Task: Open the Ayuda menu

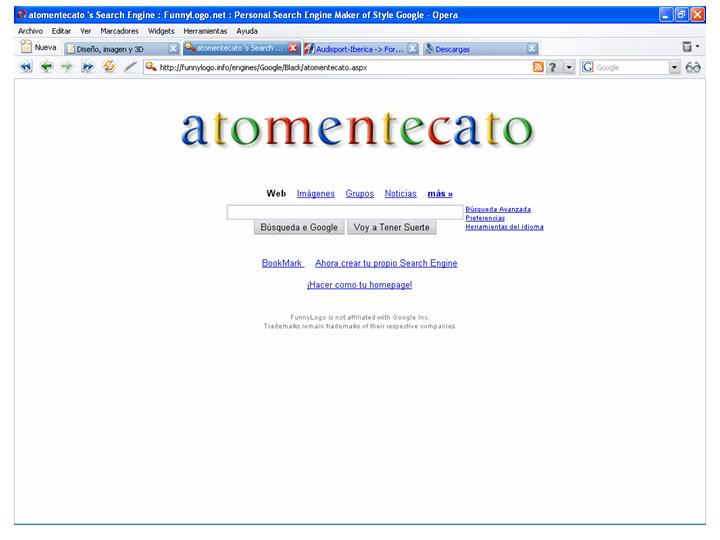Action: click(x=247, y=31)
